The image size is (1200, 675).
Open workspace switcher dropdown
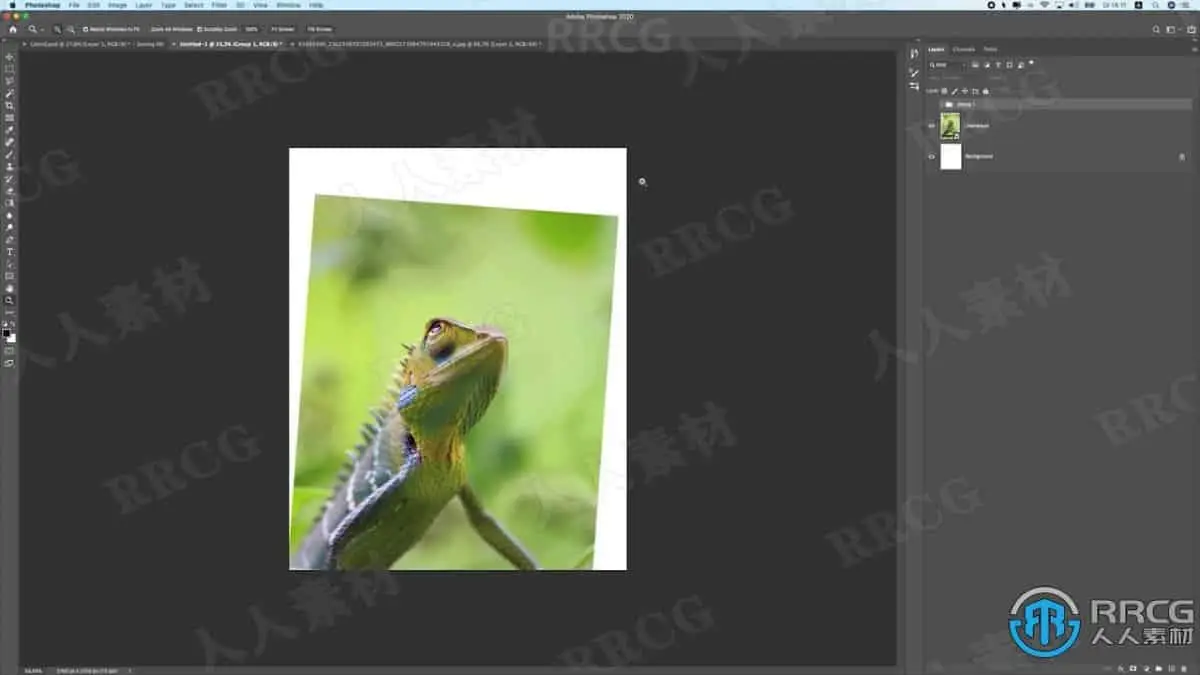click(x=1173, y=29)
